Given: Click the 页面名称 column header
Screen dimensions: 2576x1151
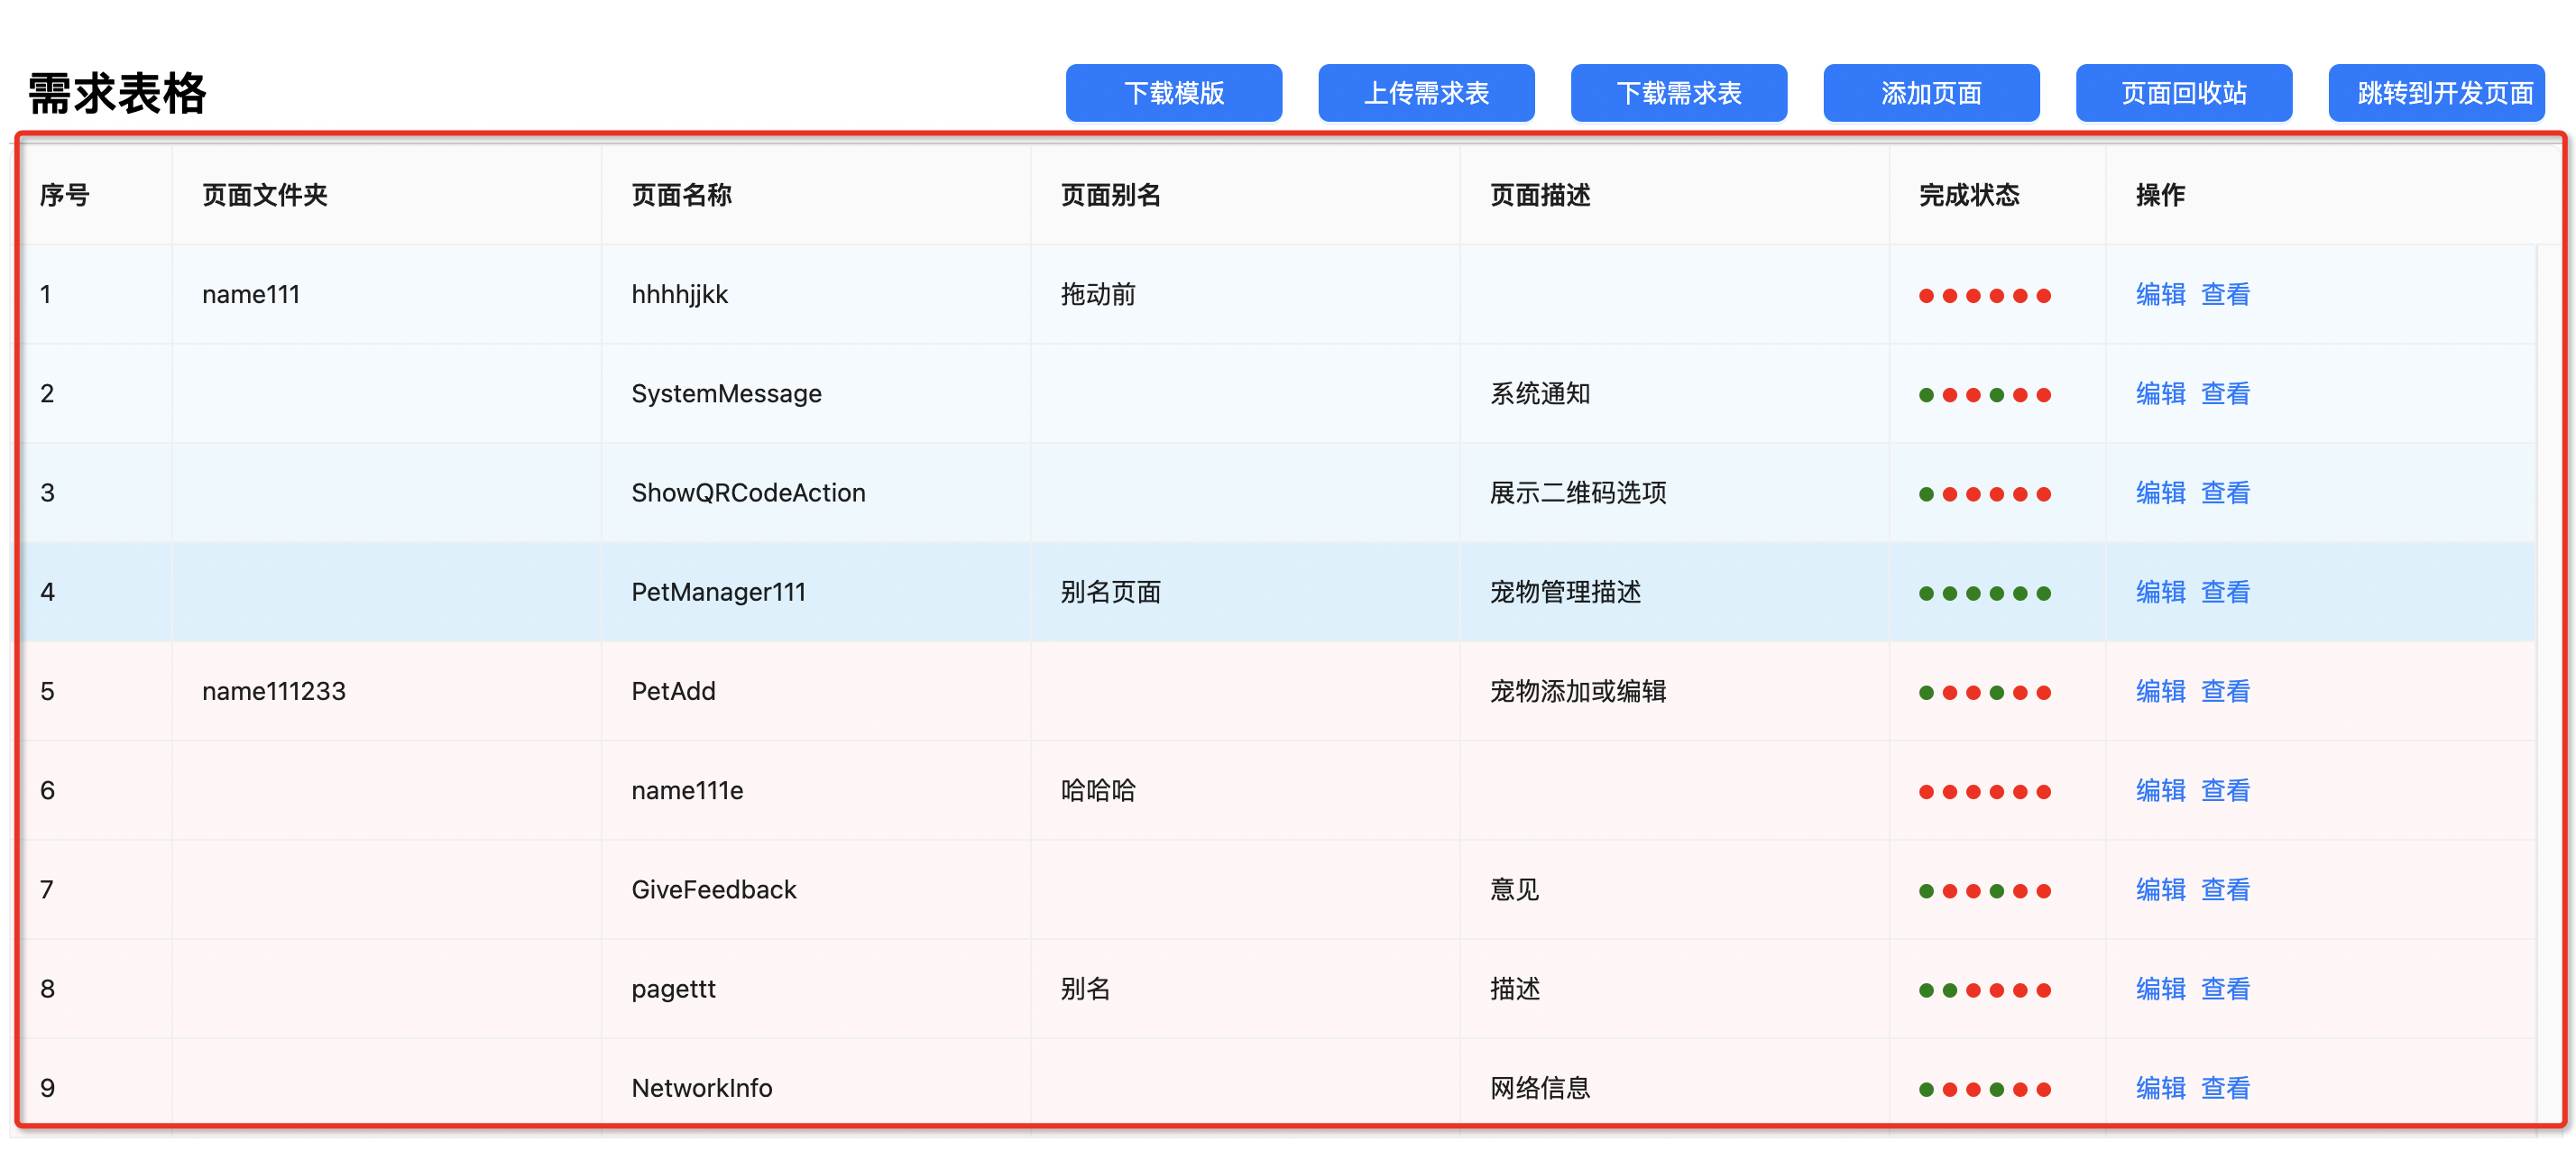Looking at the screenshot, I should coord(681,195).
